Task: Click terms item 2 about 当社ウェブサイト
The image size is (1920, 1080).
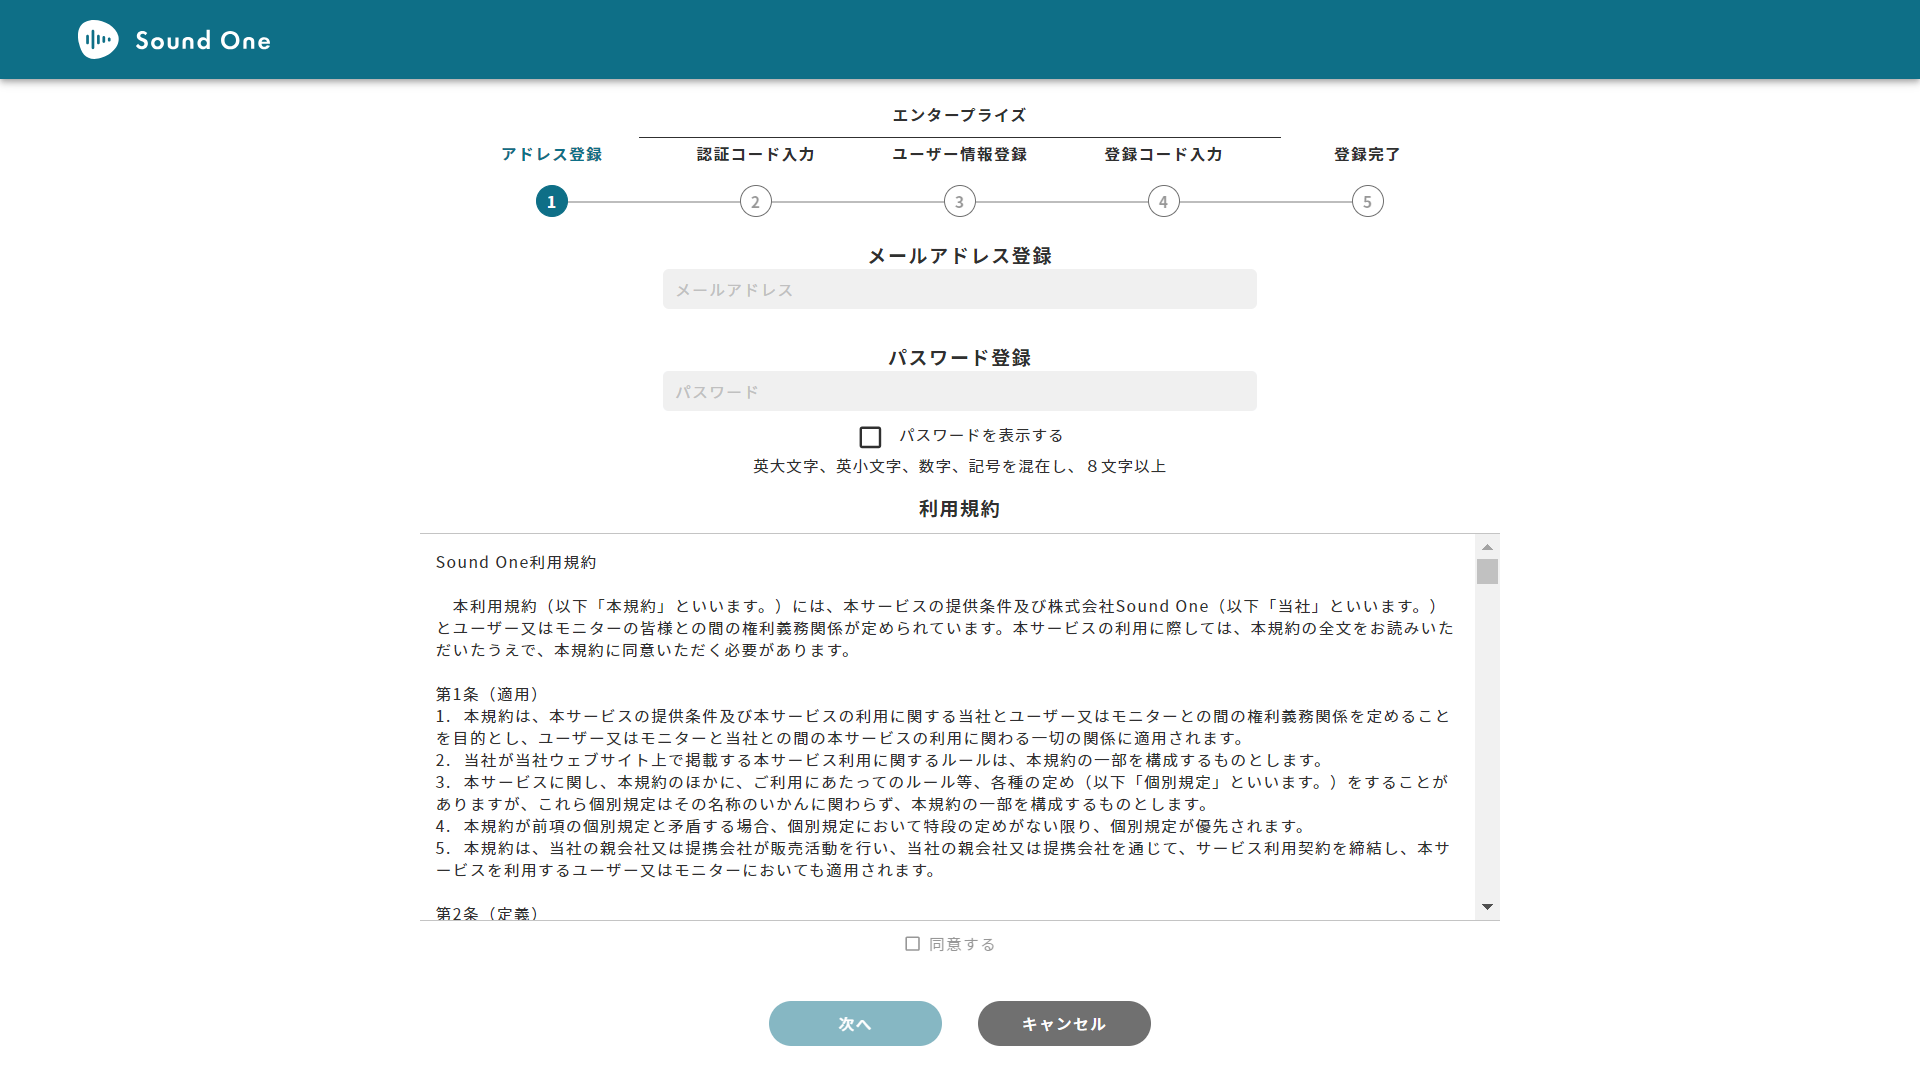Action: [x=882, y=760]
